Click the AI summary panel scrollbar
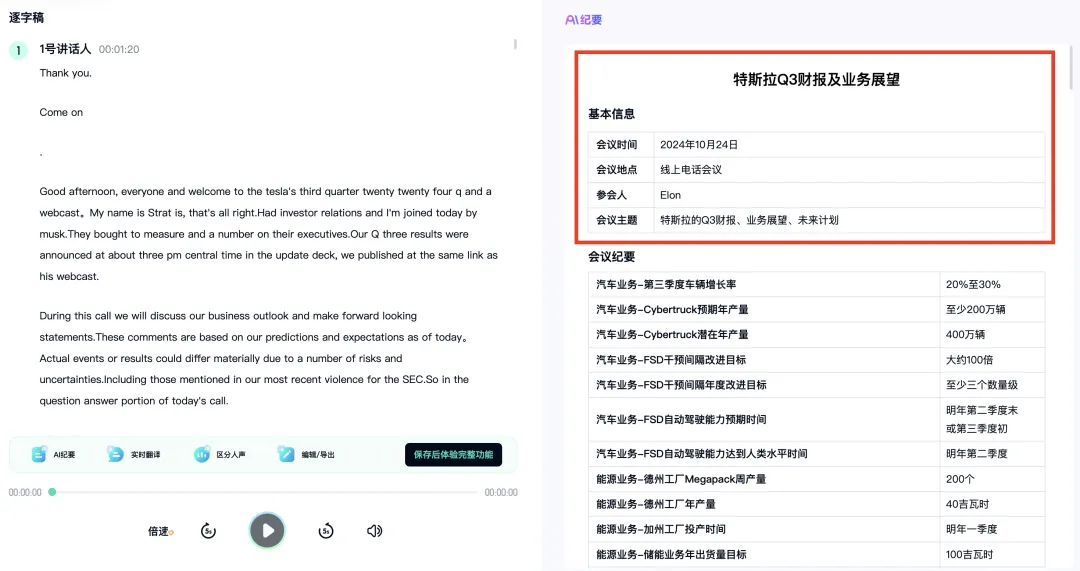Screen dimensions: 1080x571 tap(1072, 69)
